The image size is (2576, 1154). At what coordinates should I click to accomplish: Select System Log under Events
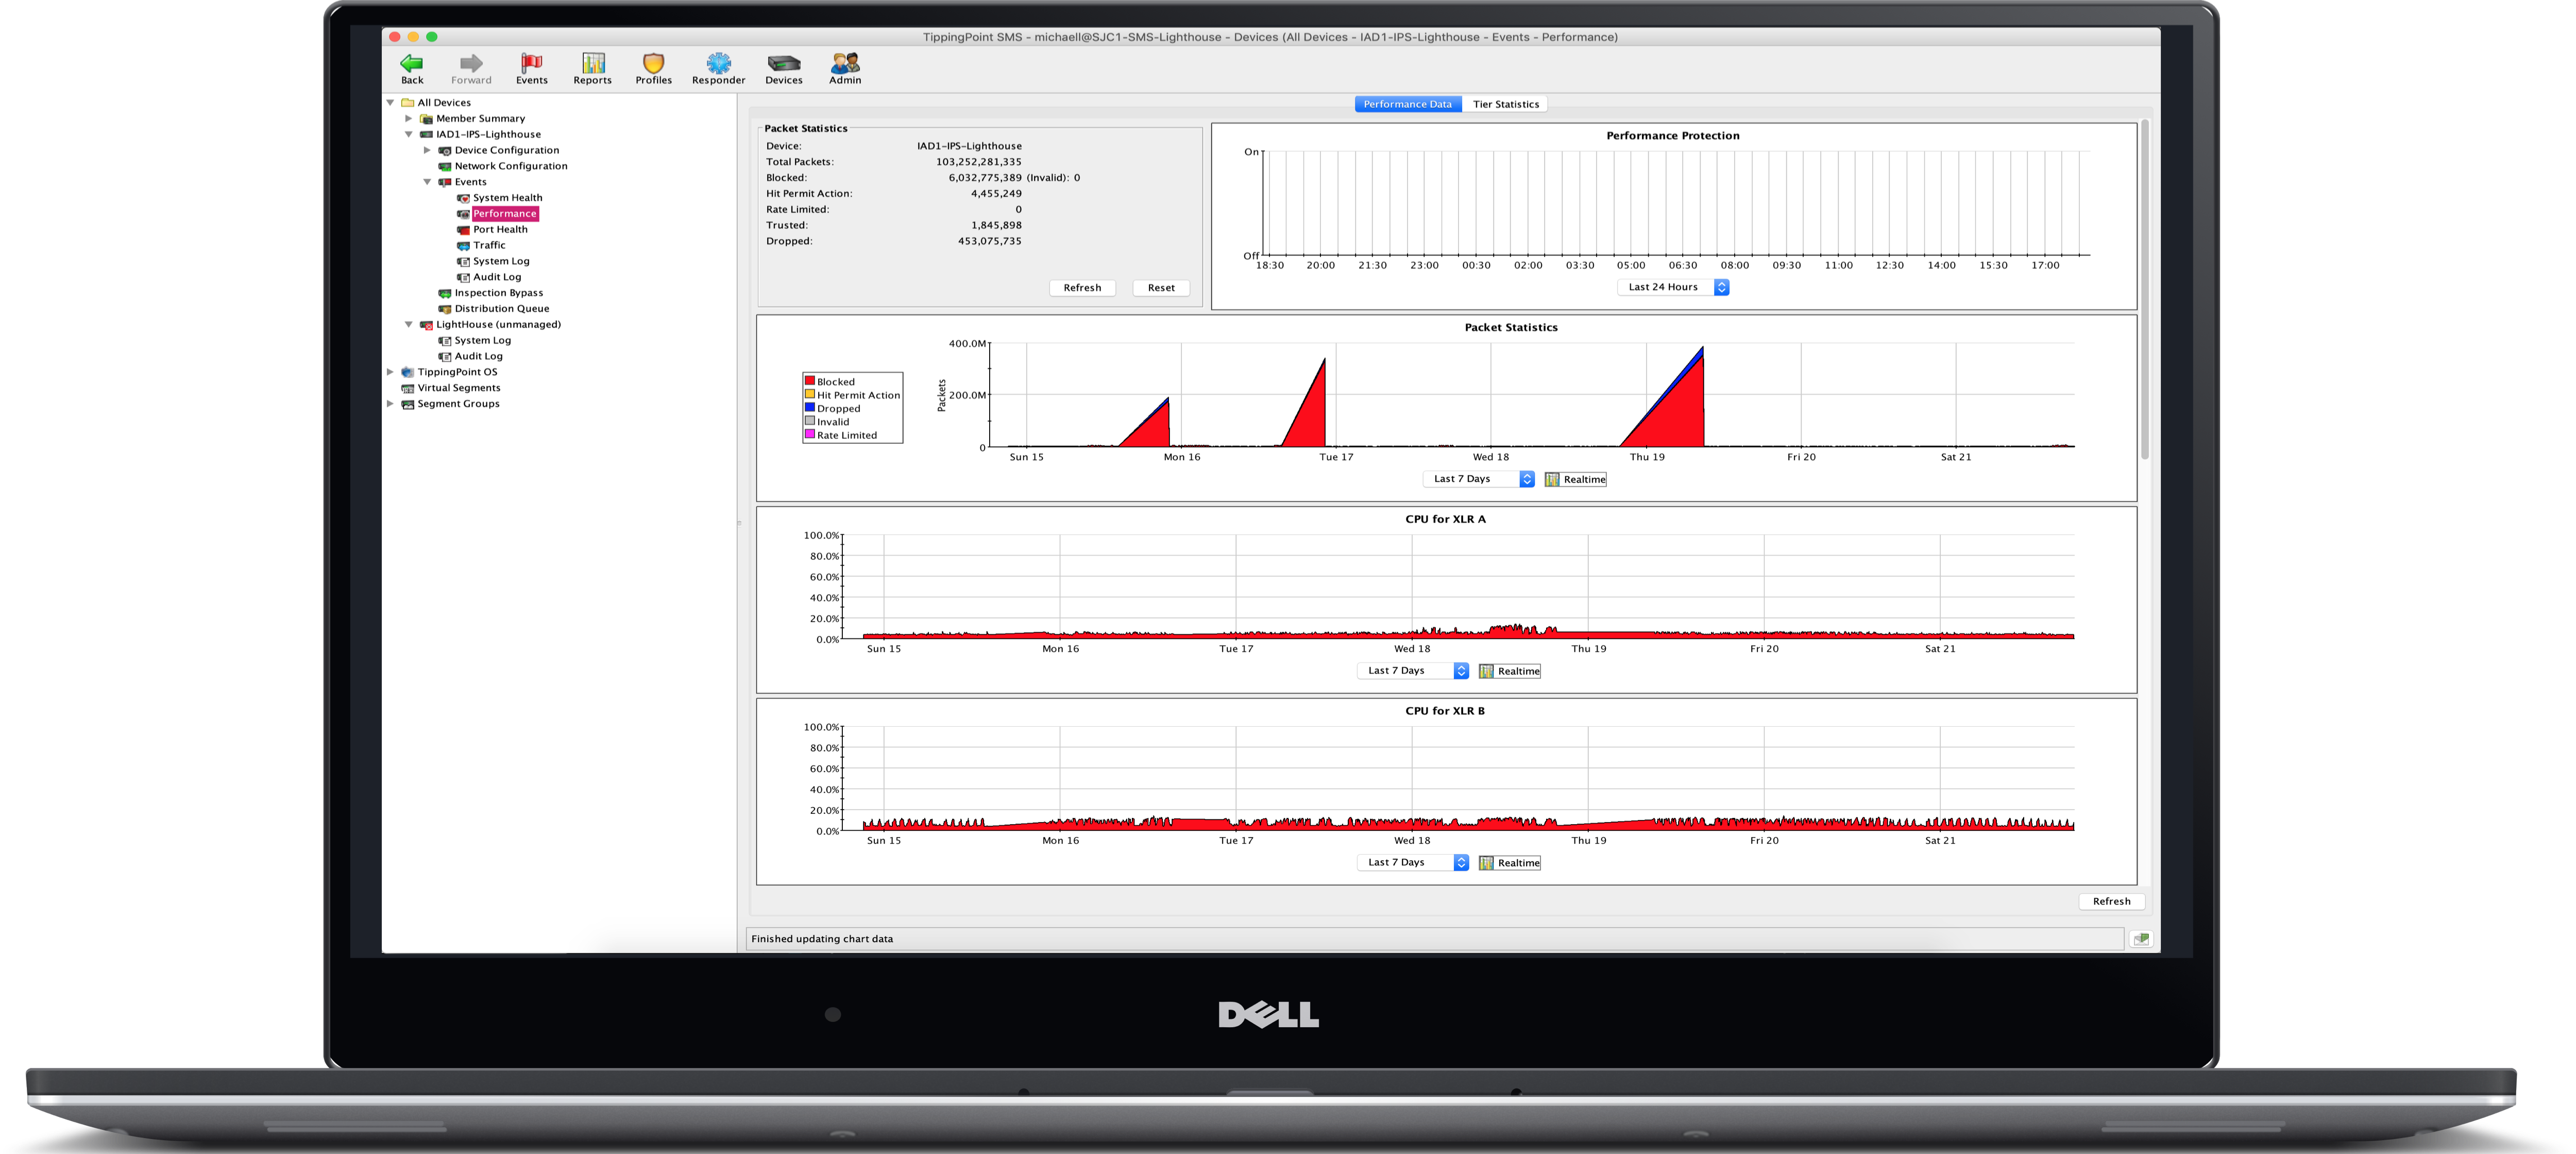(501, 261)
